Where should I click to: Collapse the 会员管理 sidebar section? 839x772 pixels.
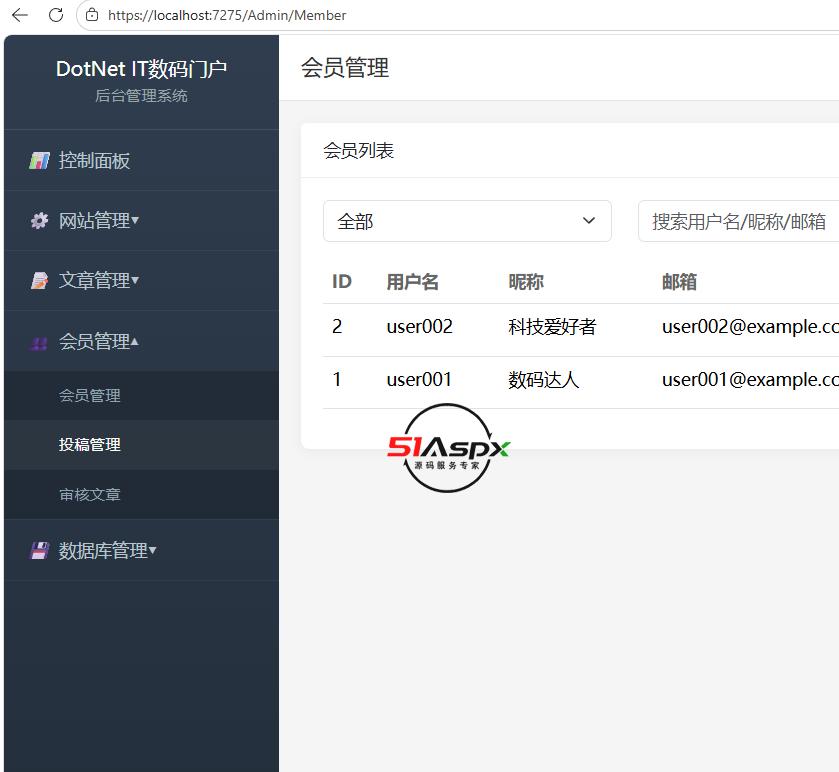click(141, 341)
